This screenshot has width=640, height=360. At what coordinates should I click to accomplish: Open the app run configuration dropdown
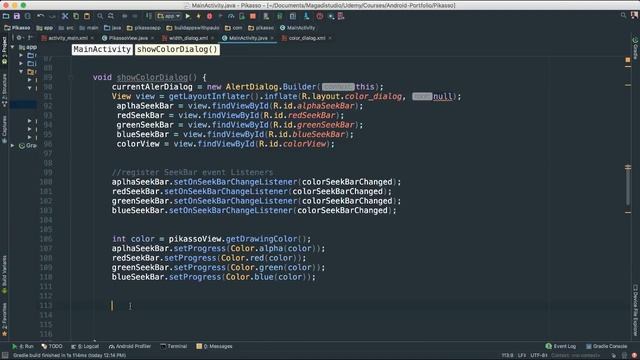tap(169, 16)
